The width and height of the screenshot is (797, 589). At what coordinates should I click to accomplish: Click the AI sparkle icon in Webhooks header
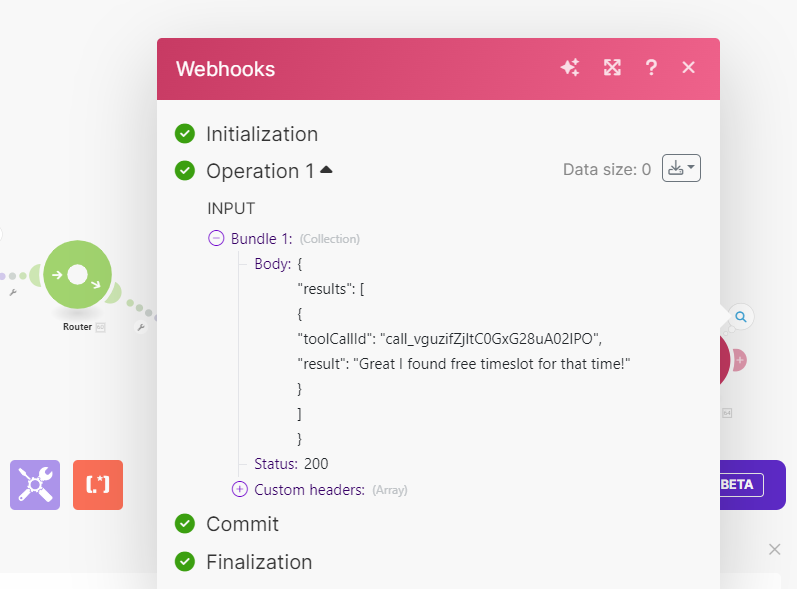click(x=570, y=68)
